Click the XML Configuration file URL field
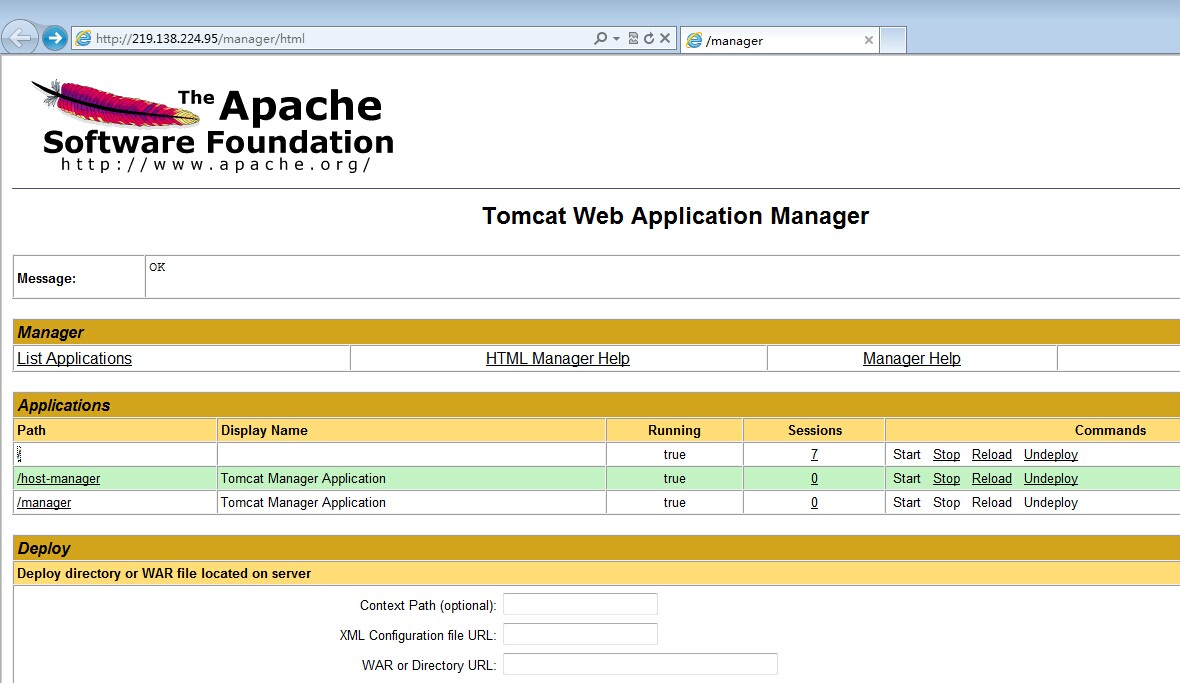This screenshot has width=1180, height=683. (580, 634)
